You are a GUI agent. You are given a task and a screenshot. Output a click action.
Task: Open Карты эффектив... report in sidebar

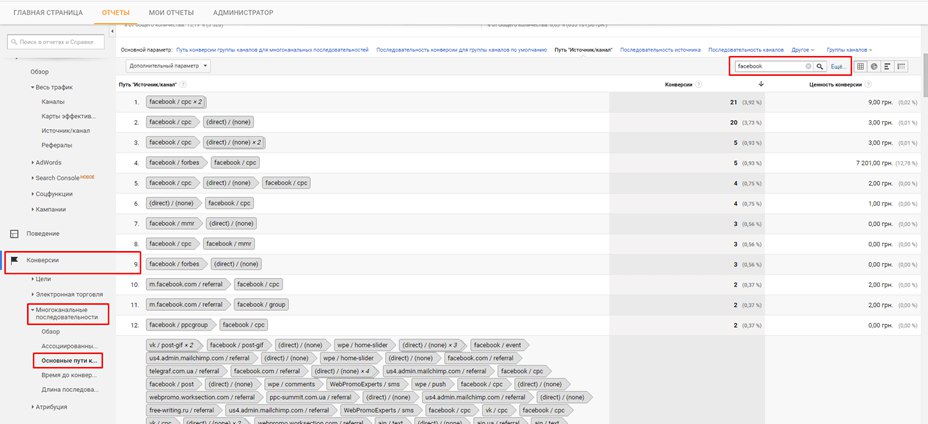pos(69,116)
